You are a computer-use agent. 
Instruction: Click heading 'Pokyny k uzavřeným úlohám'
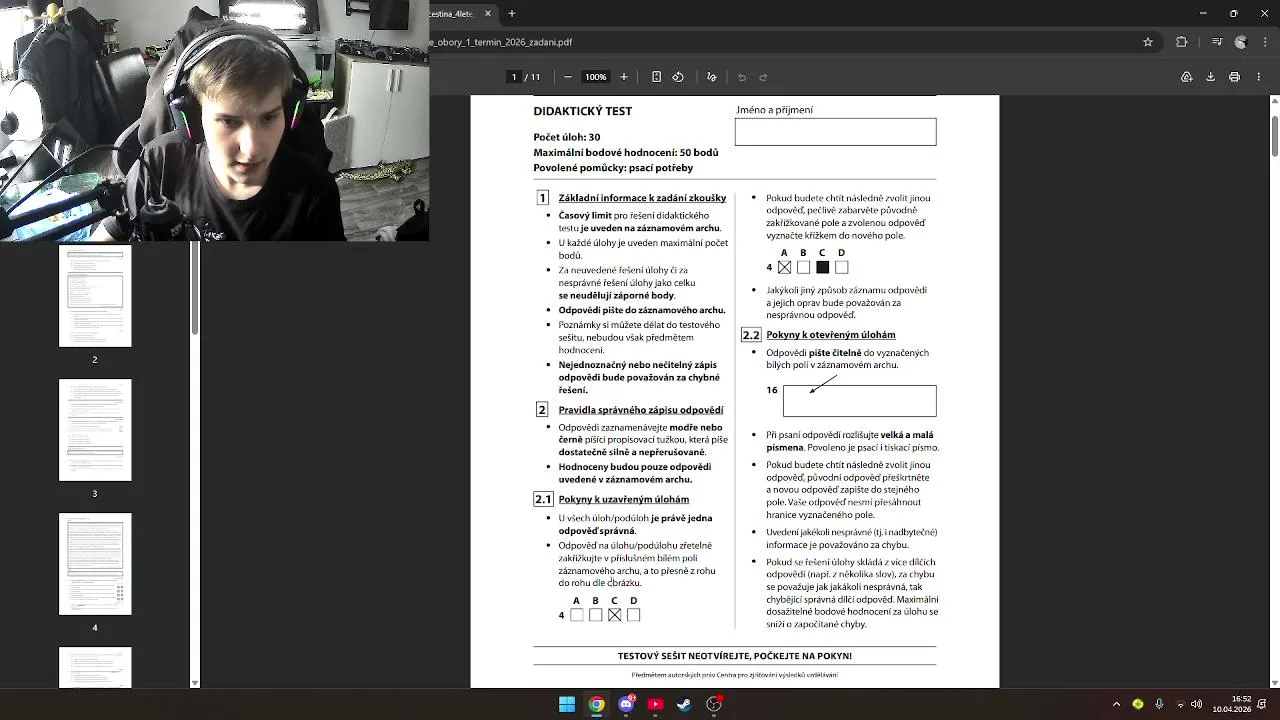click(x=623, y=499)
